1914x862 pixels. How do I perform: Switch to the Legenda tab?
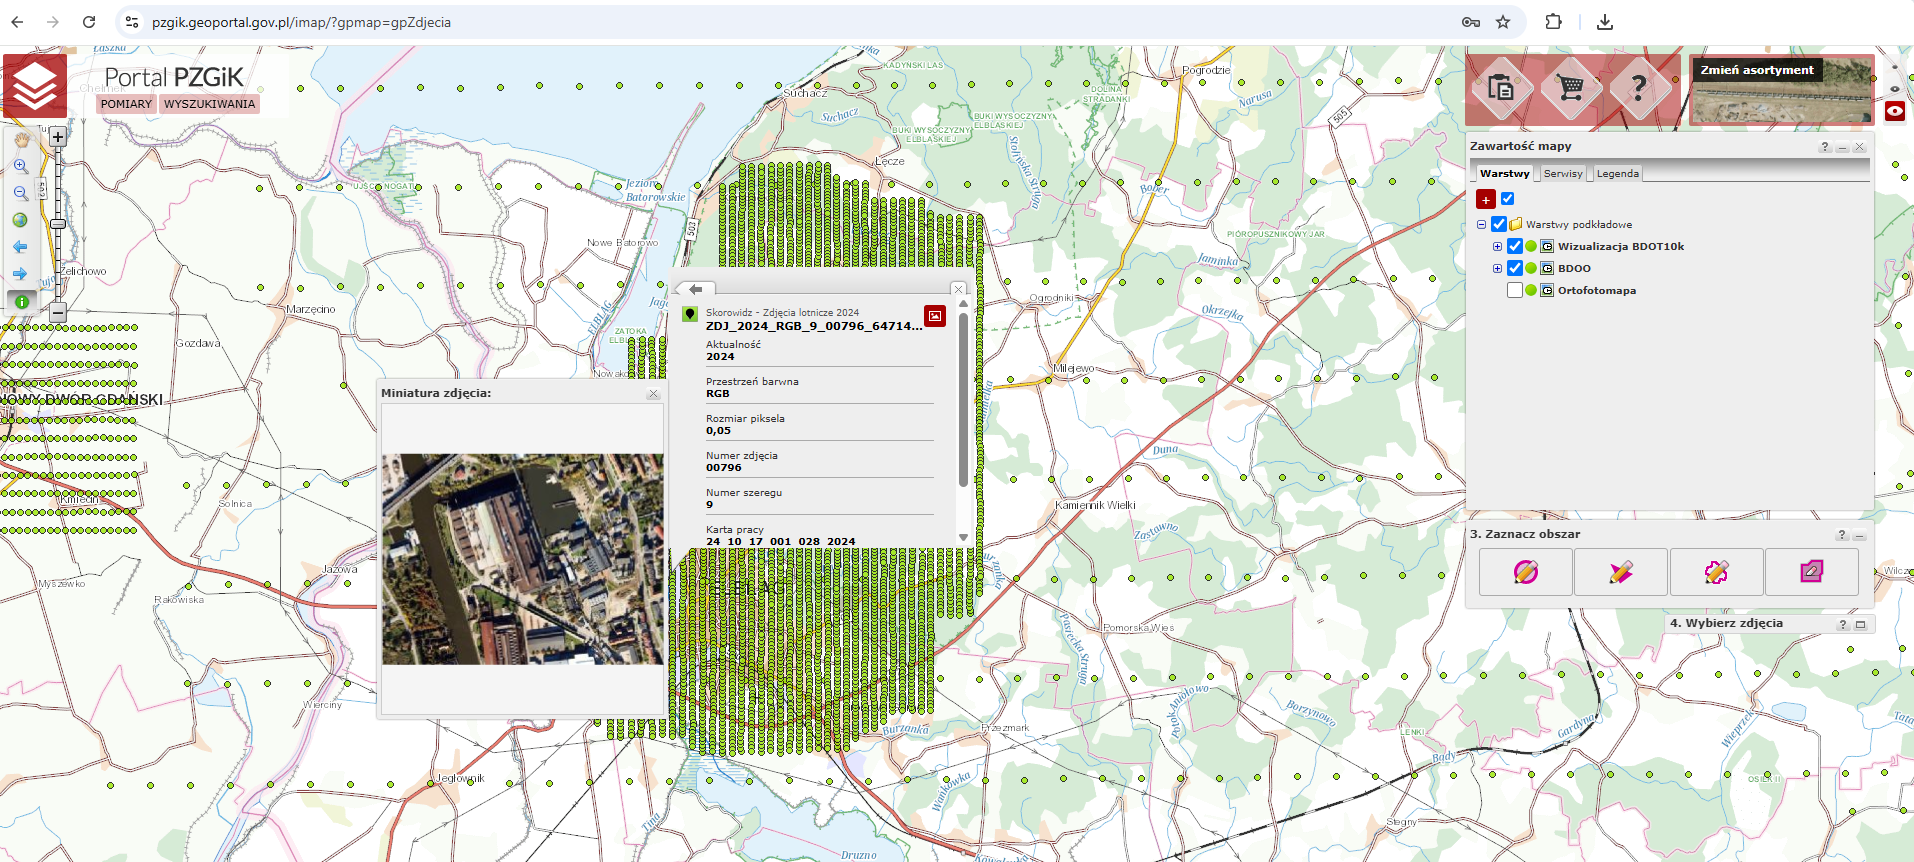point(1617,173)
